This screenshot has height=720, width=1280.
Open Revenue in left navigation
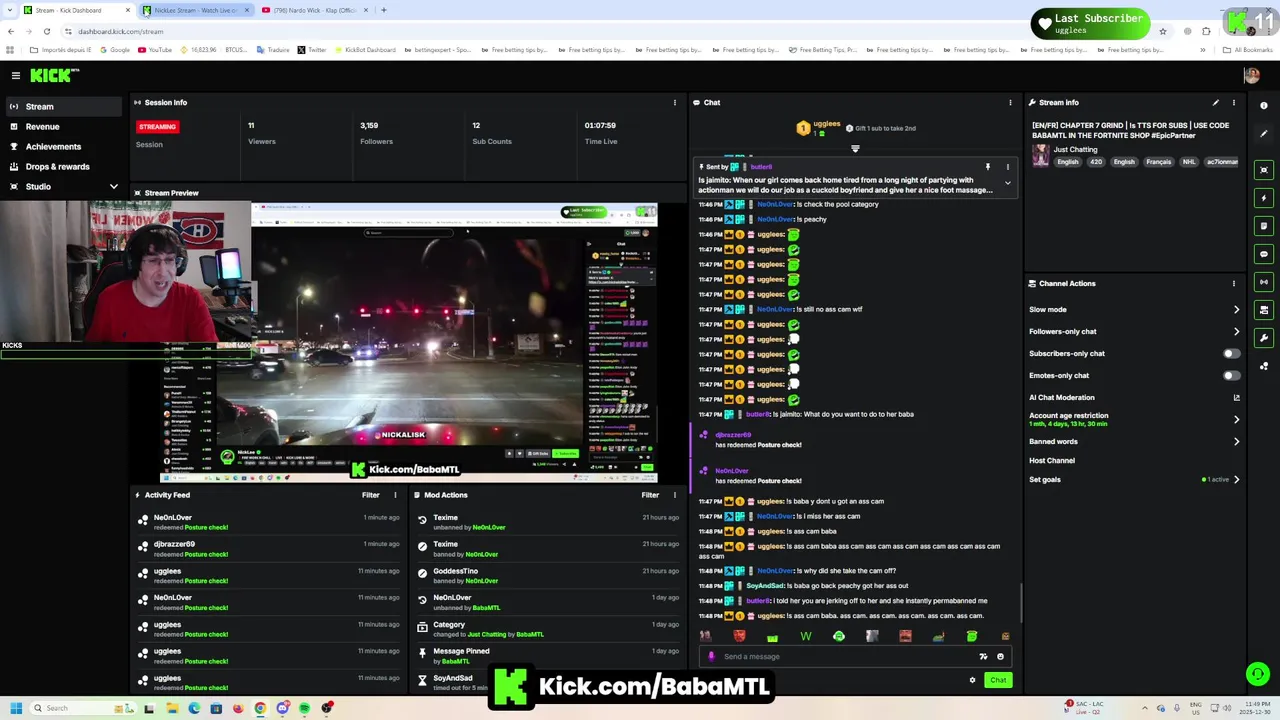62,127
